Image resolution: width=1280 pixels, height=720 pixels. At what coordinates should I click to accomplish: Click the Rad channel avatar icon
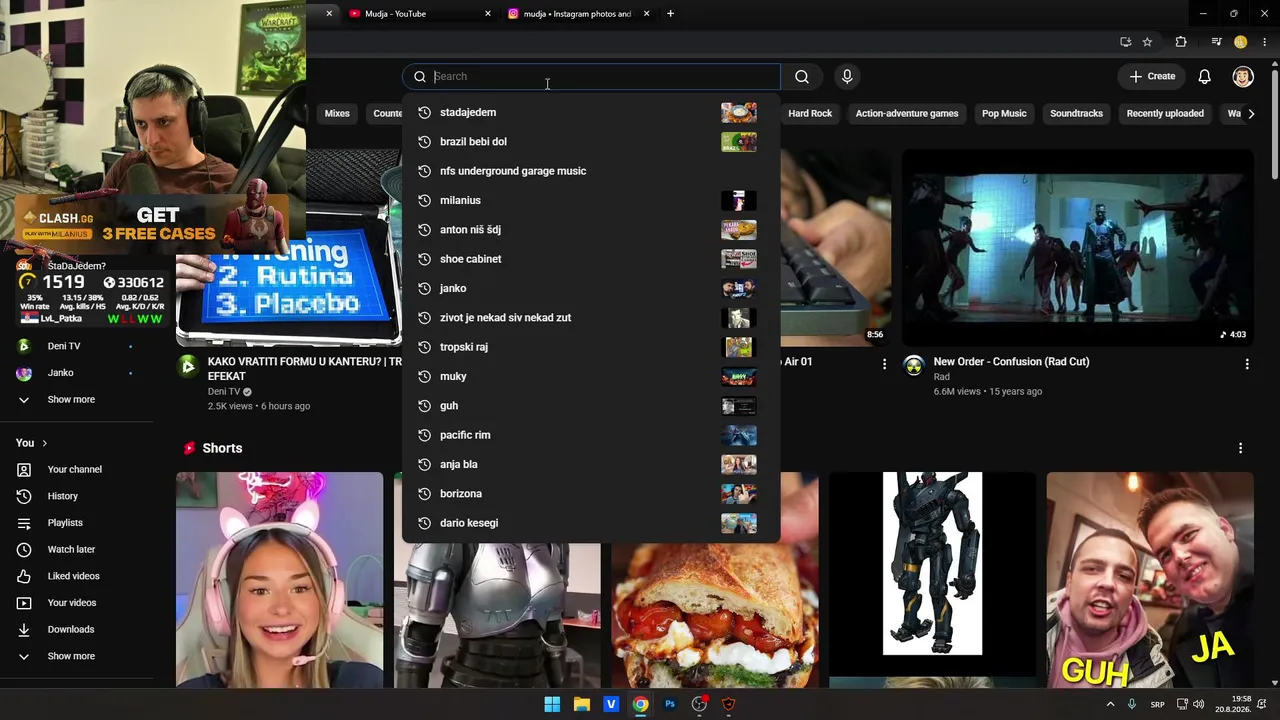[914, 366]
